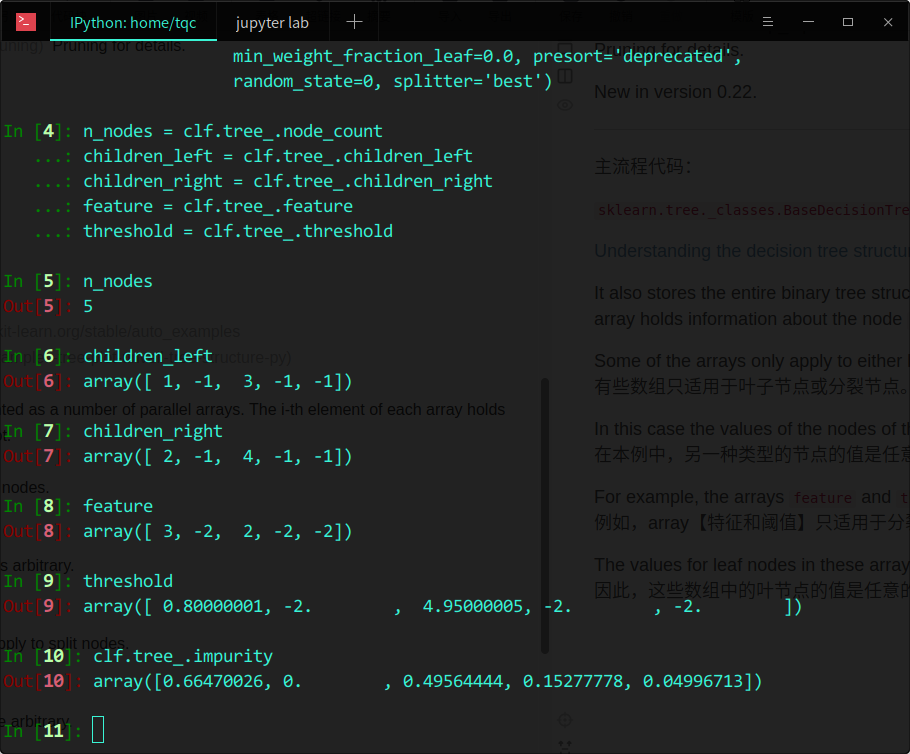Click the line 'feature = clf.tree_.feature'
Image resolution: width=910 pixels, height=754 pixels.
point(218,206)
